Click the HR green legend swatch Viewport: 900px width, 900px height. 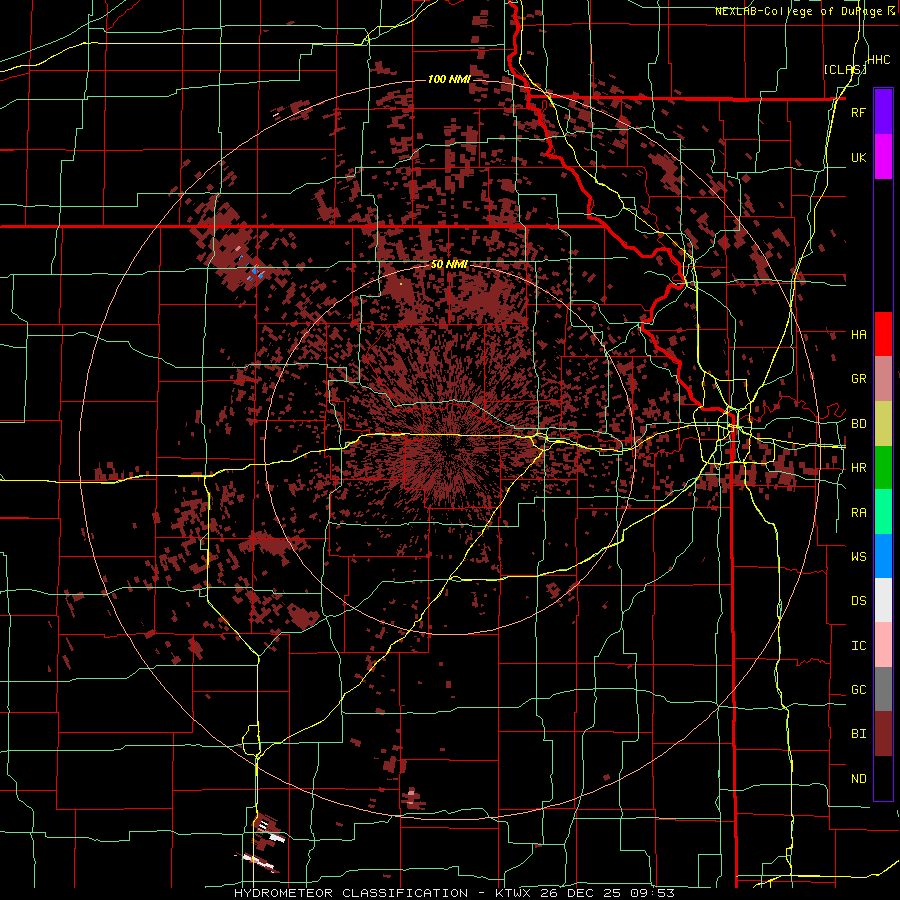tap(883, 468)
